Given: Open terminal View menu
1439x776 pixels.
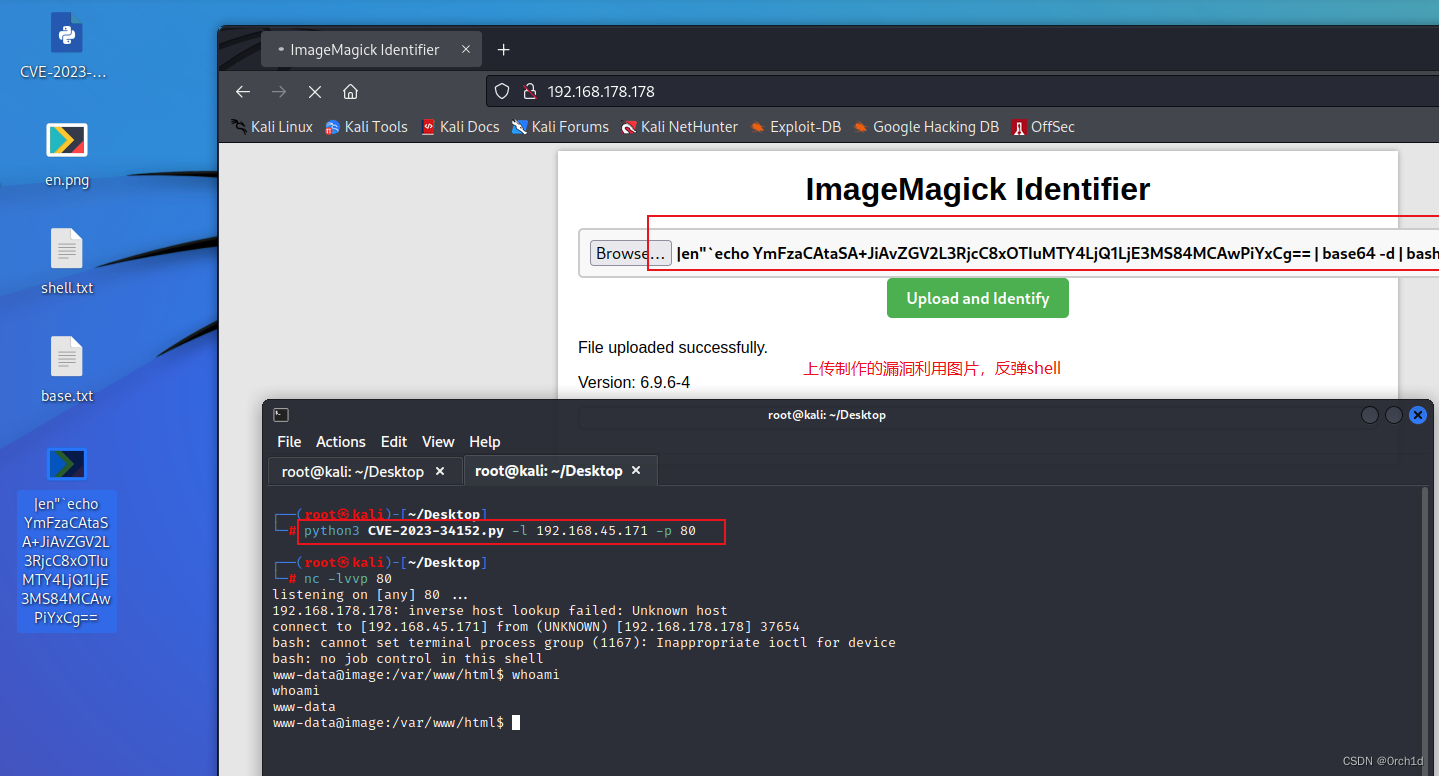Looking at the screenshot, I should tap(438, 442).
